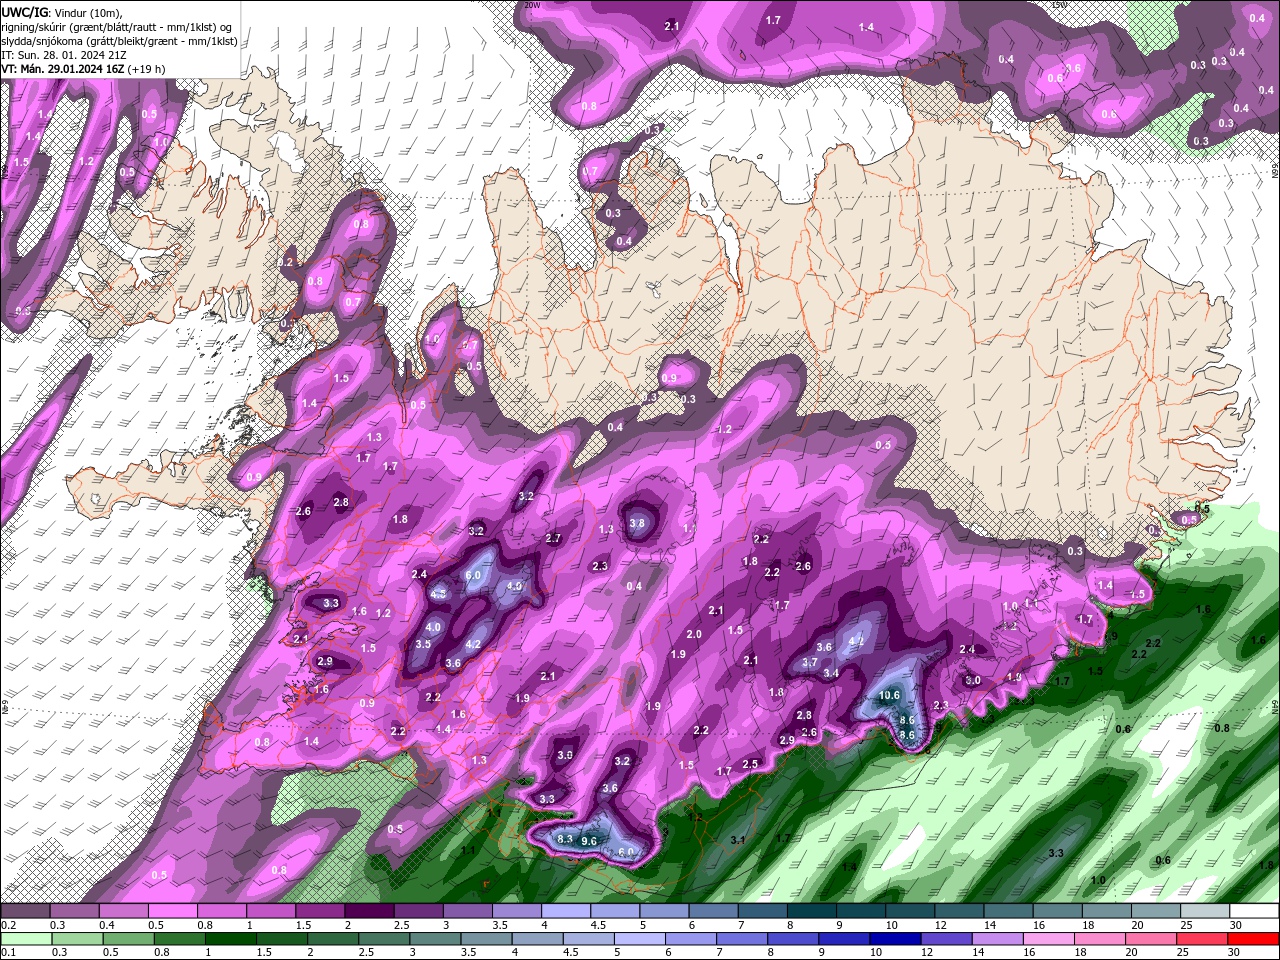The height and width of the screenshot is (960, 1280).
Task: Click the '10.6' value on the map
Action: click(889, 696)
